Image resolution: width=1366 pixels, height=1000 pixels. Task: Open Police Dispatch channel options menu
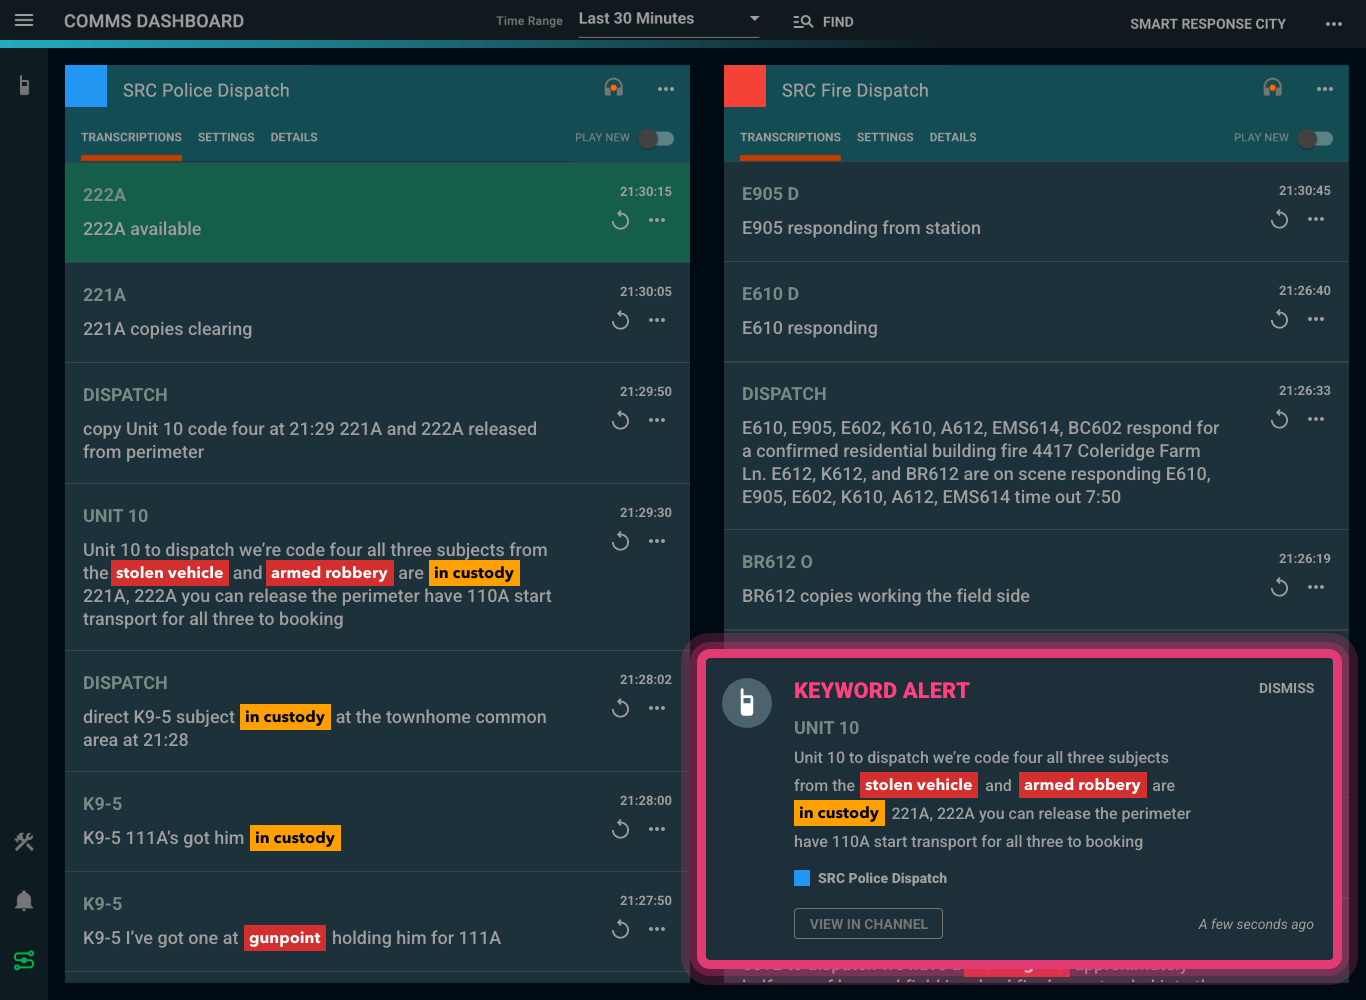(x=666, y=89)
